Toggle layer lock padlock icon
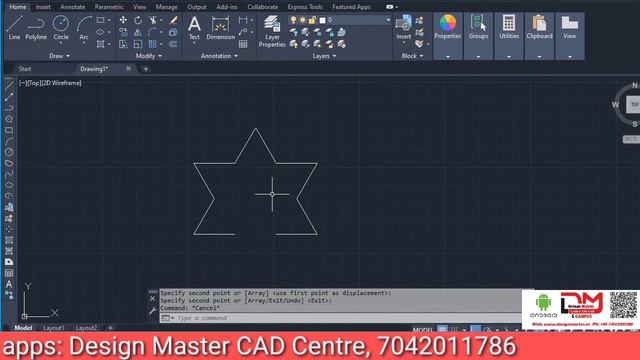 click(x=312, y=20)
